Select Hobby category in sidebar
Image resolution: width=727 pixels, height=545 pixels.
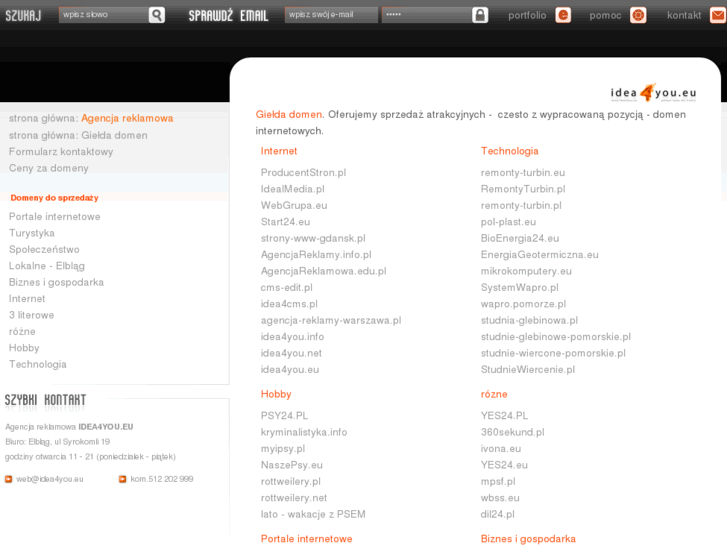pos(24,348)
